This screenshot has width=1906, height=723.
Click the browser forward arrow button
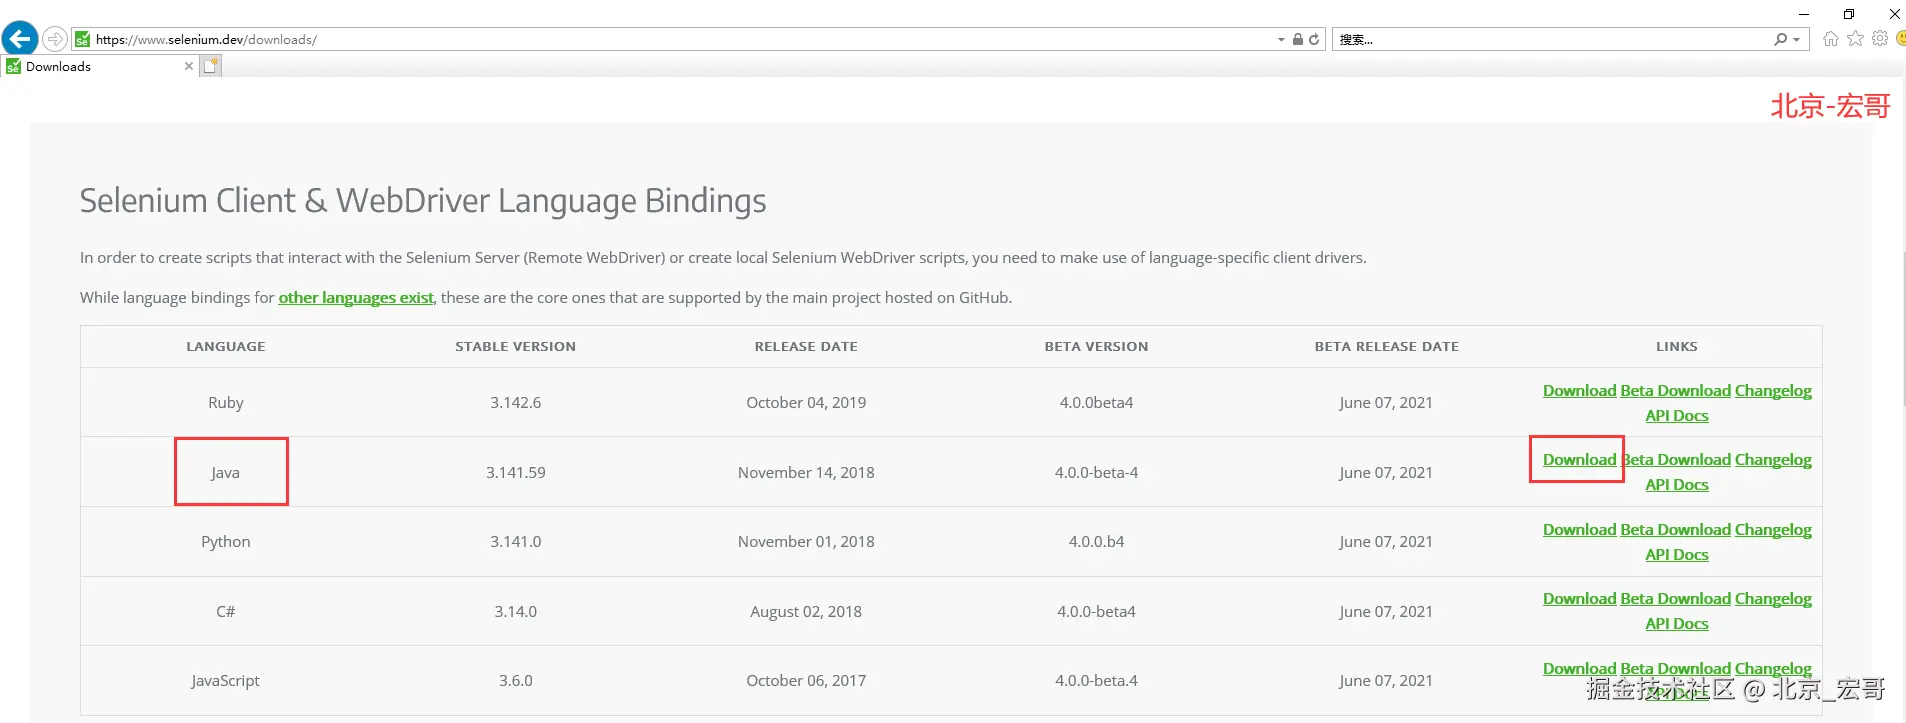55,39
